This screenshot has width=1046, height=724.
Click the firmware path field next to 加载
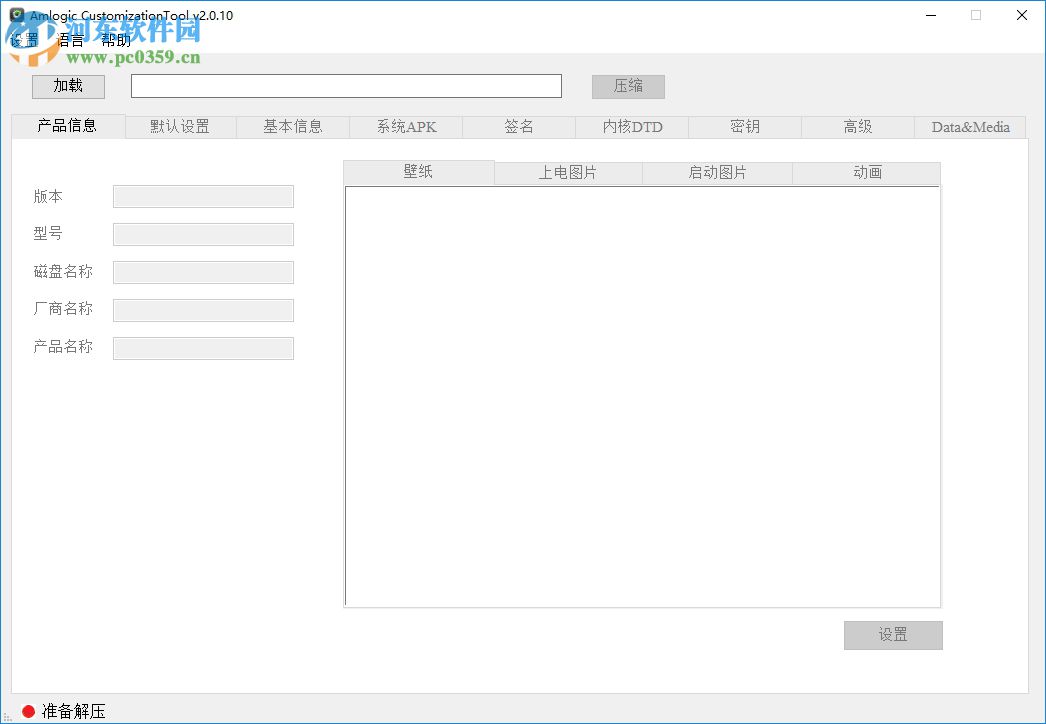tap(345, 85)
